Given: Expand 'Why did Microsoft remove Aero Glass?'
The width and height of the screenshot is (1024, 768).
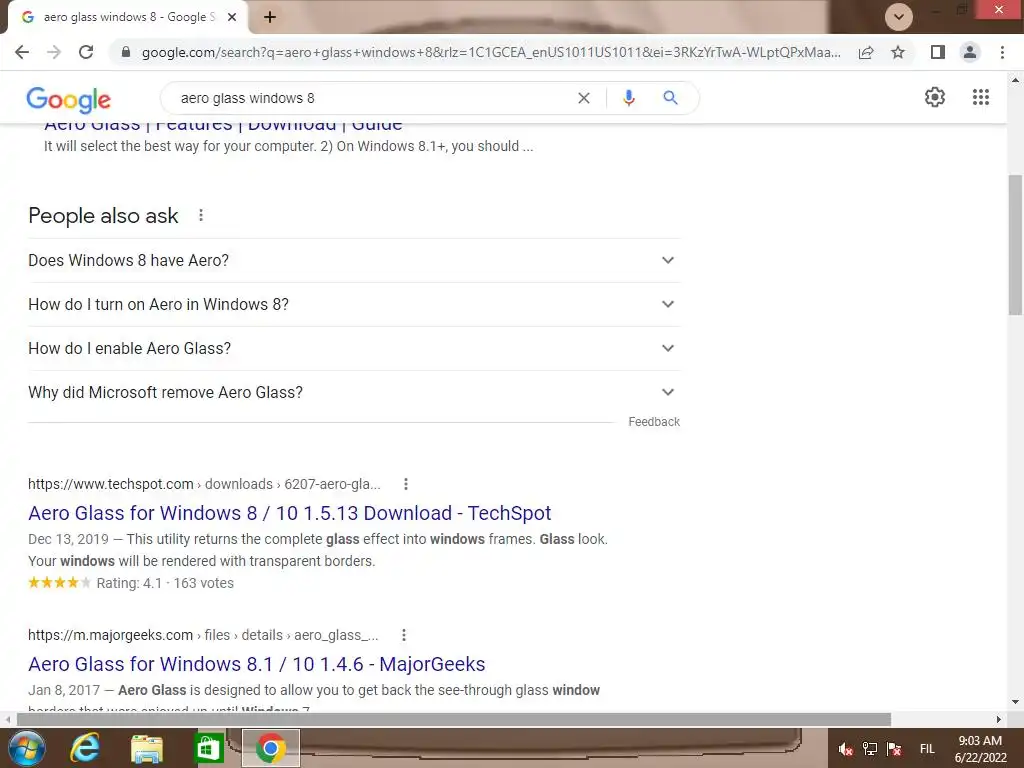Looking at the screenshot, I should (x=354, y=392).
